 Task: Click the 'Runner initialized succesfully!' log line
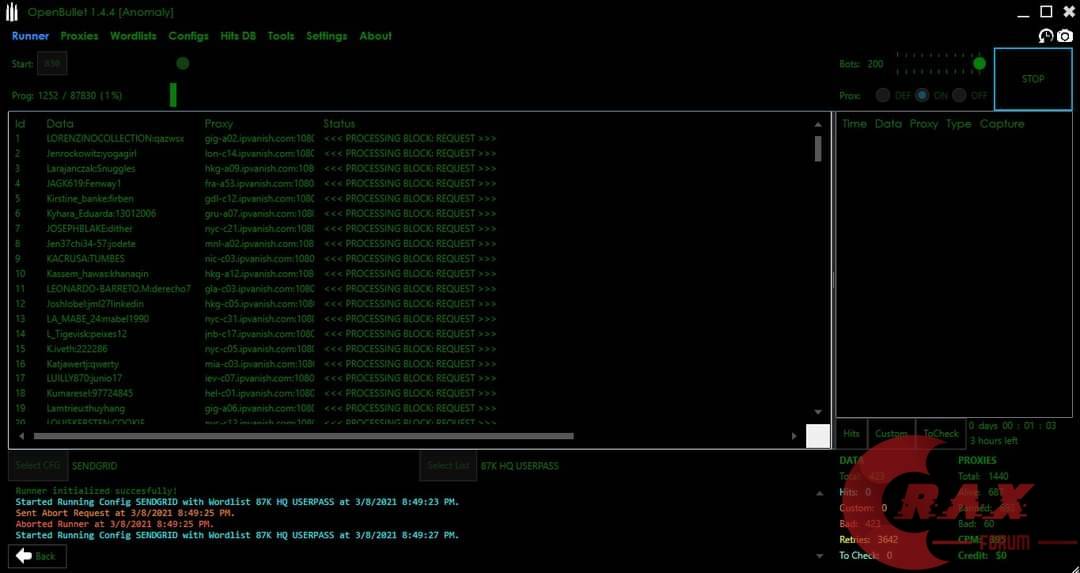96,491
